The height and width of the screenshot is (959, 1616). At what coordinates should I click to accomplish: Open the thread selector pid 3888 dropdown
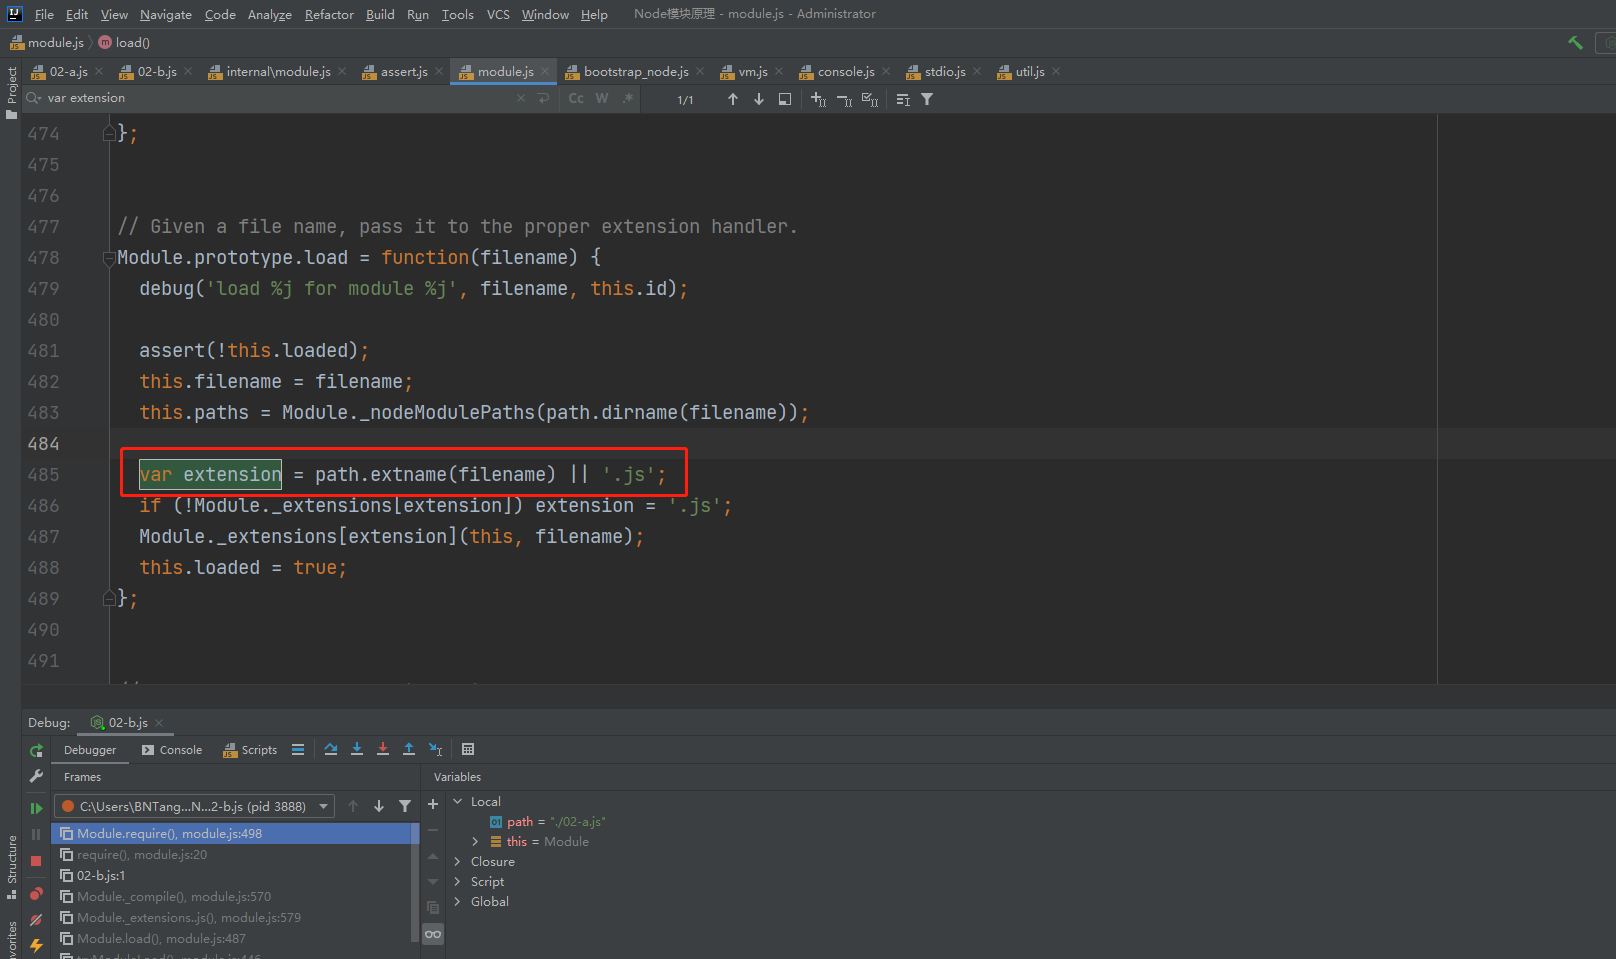[x=195, y=806]
